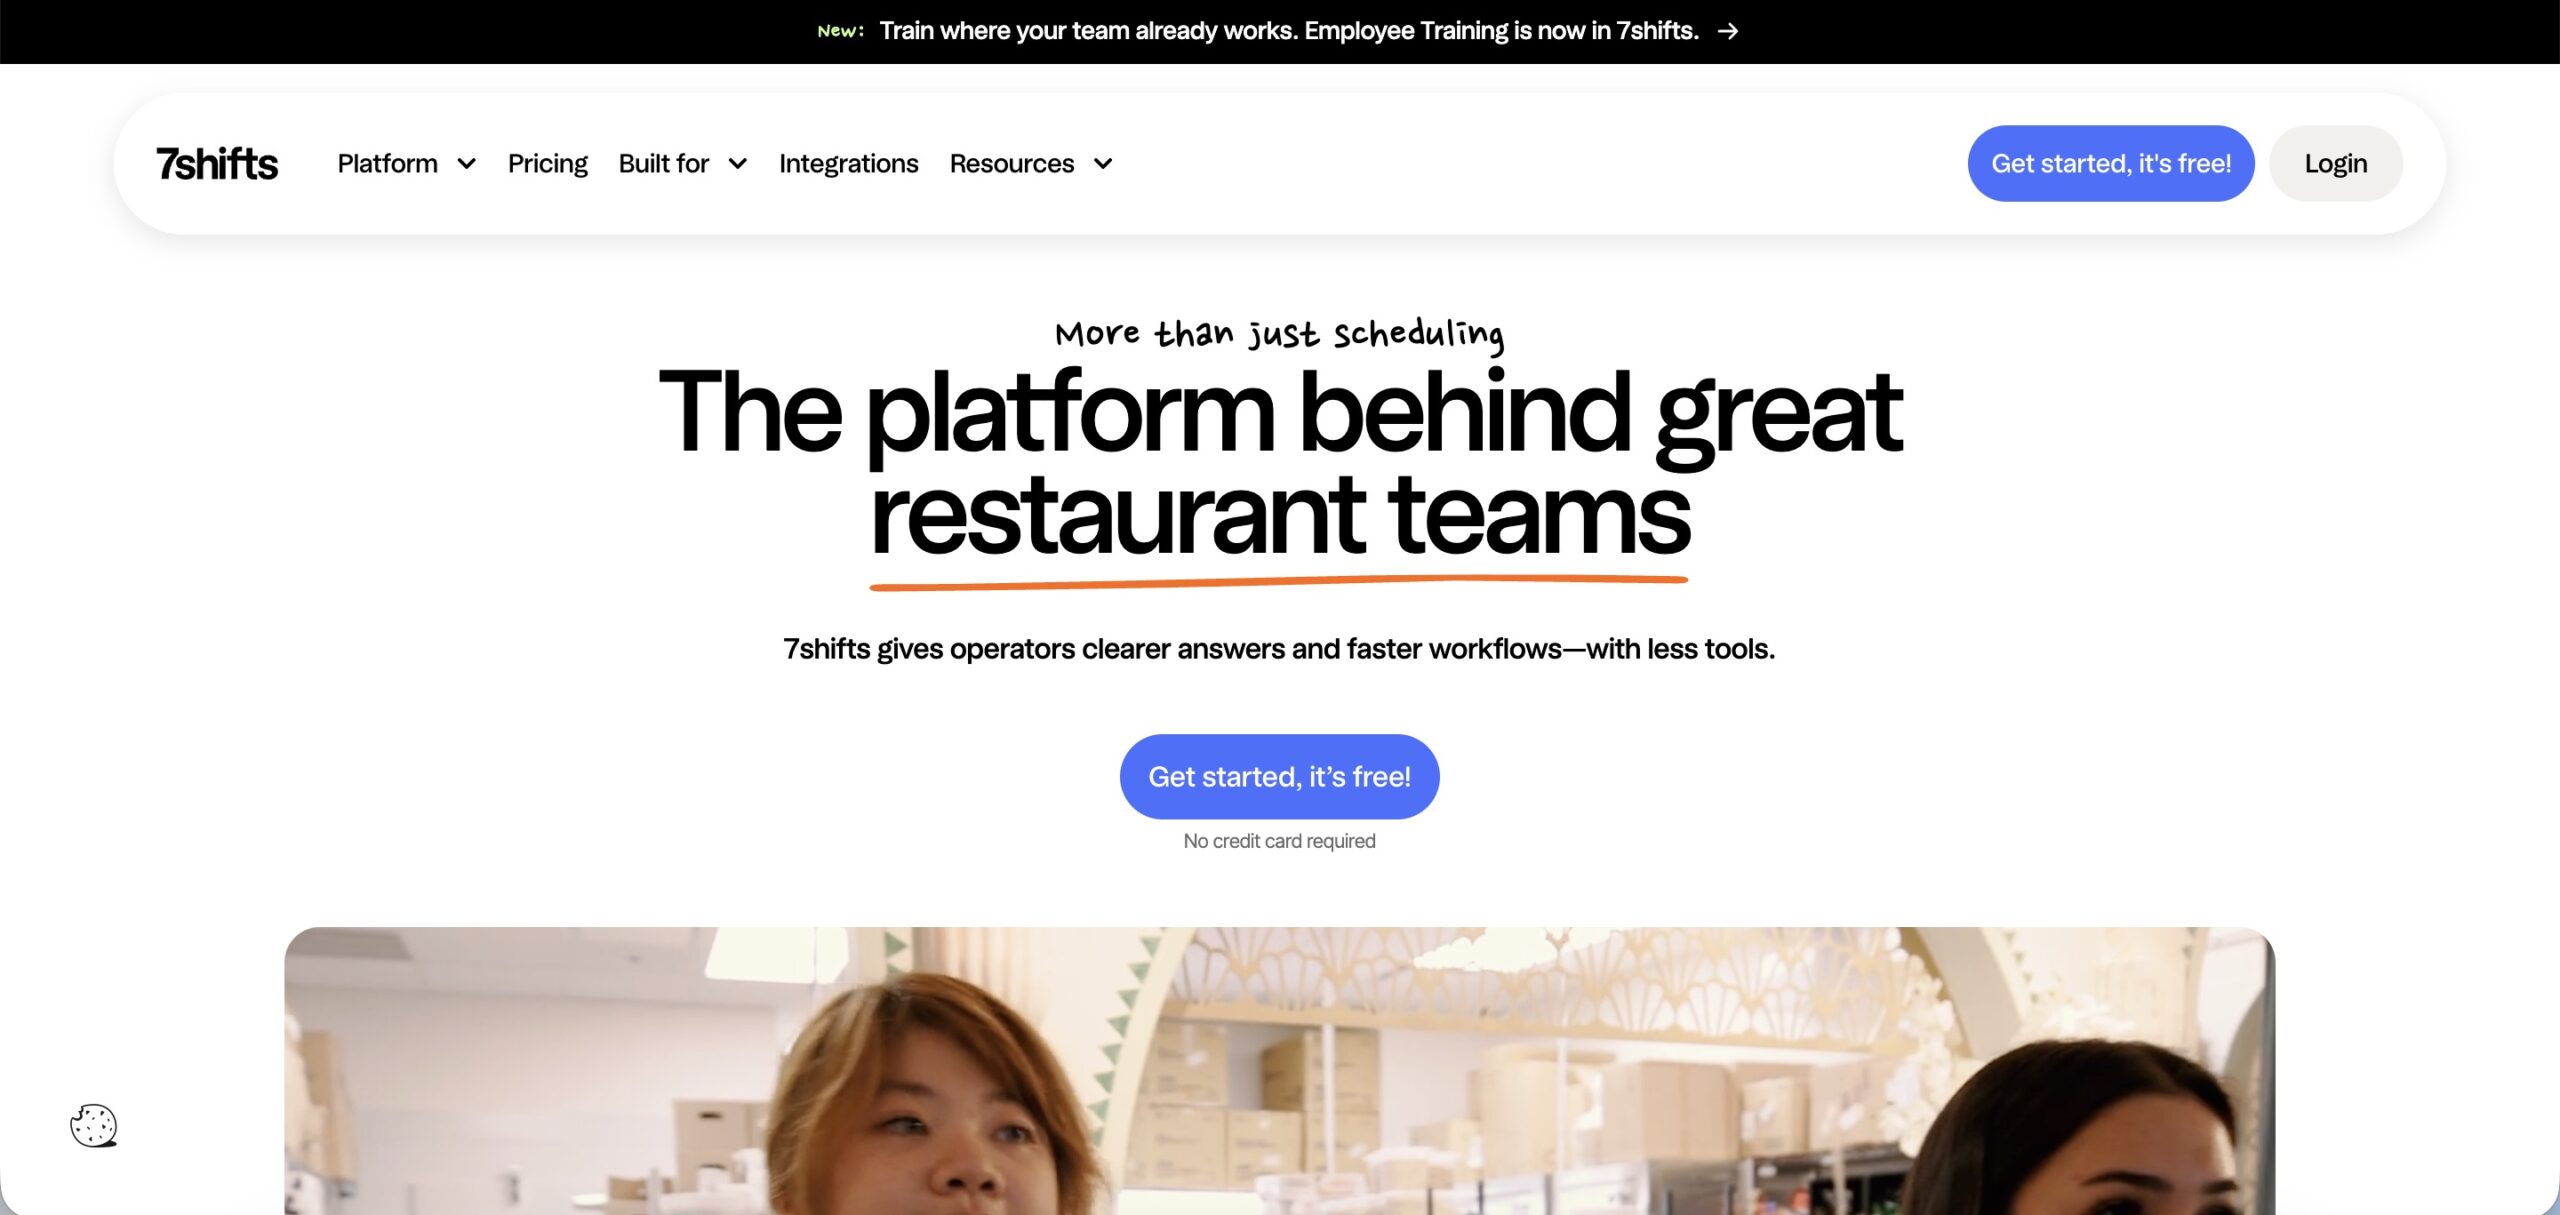Go to the Pricing page

click(x=547, y=164)
